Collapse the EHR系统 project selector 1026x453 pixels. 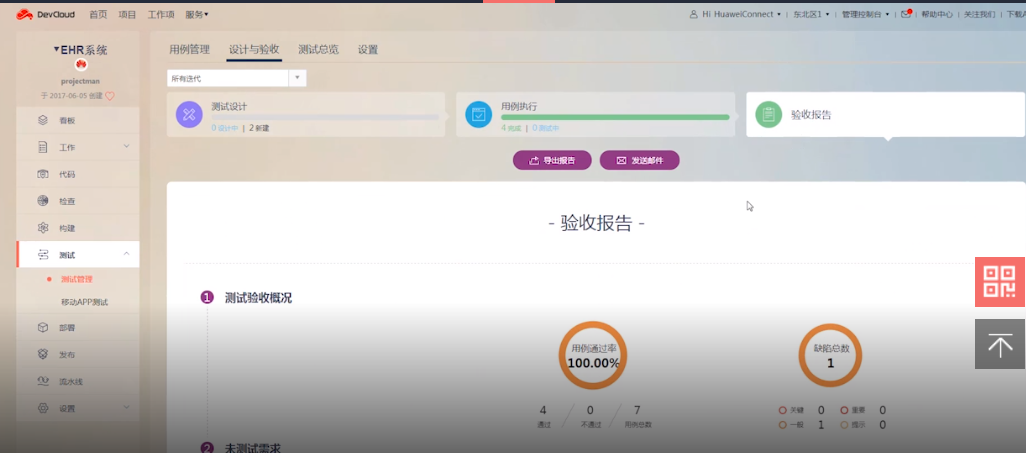(80, 50)
